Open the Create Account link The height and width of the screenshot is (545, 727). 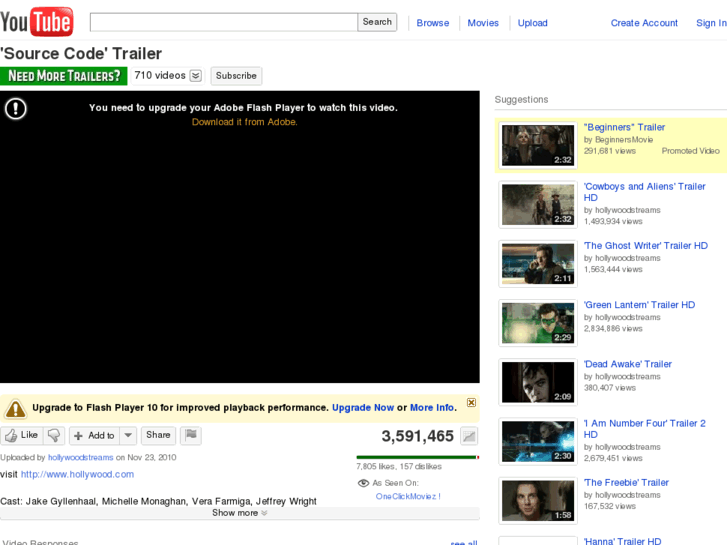pyautogui.click(x=644, y=23)
